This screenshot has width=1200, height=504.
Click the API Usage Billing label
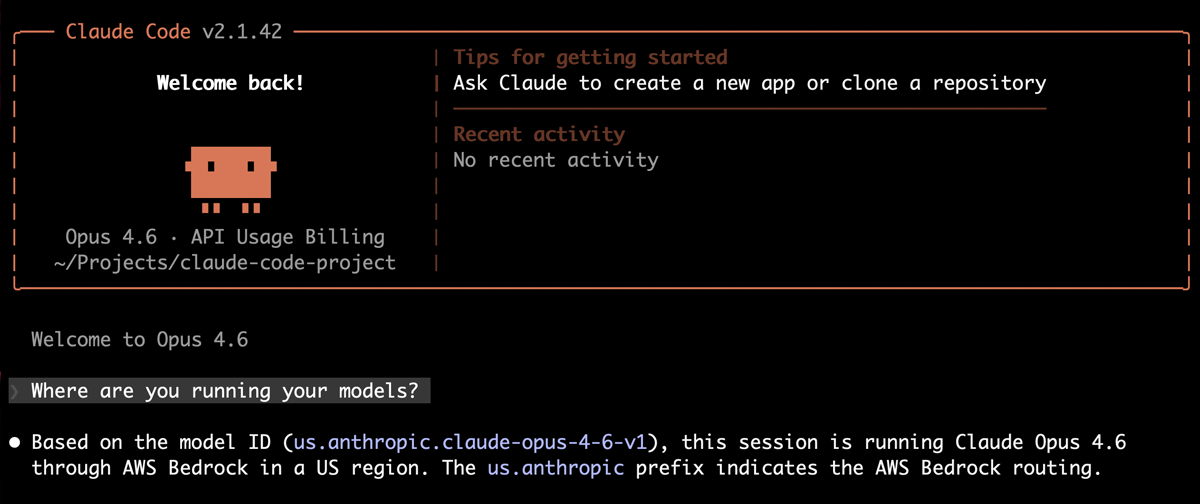(x=288, y=237)
